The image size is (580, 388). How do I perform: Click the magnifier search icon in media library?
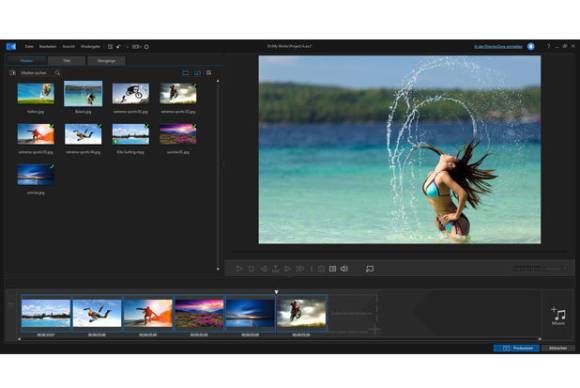[x=57, y=73]
